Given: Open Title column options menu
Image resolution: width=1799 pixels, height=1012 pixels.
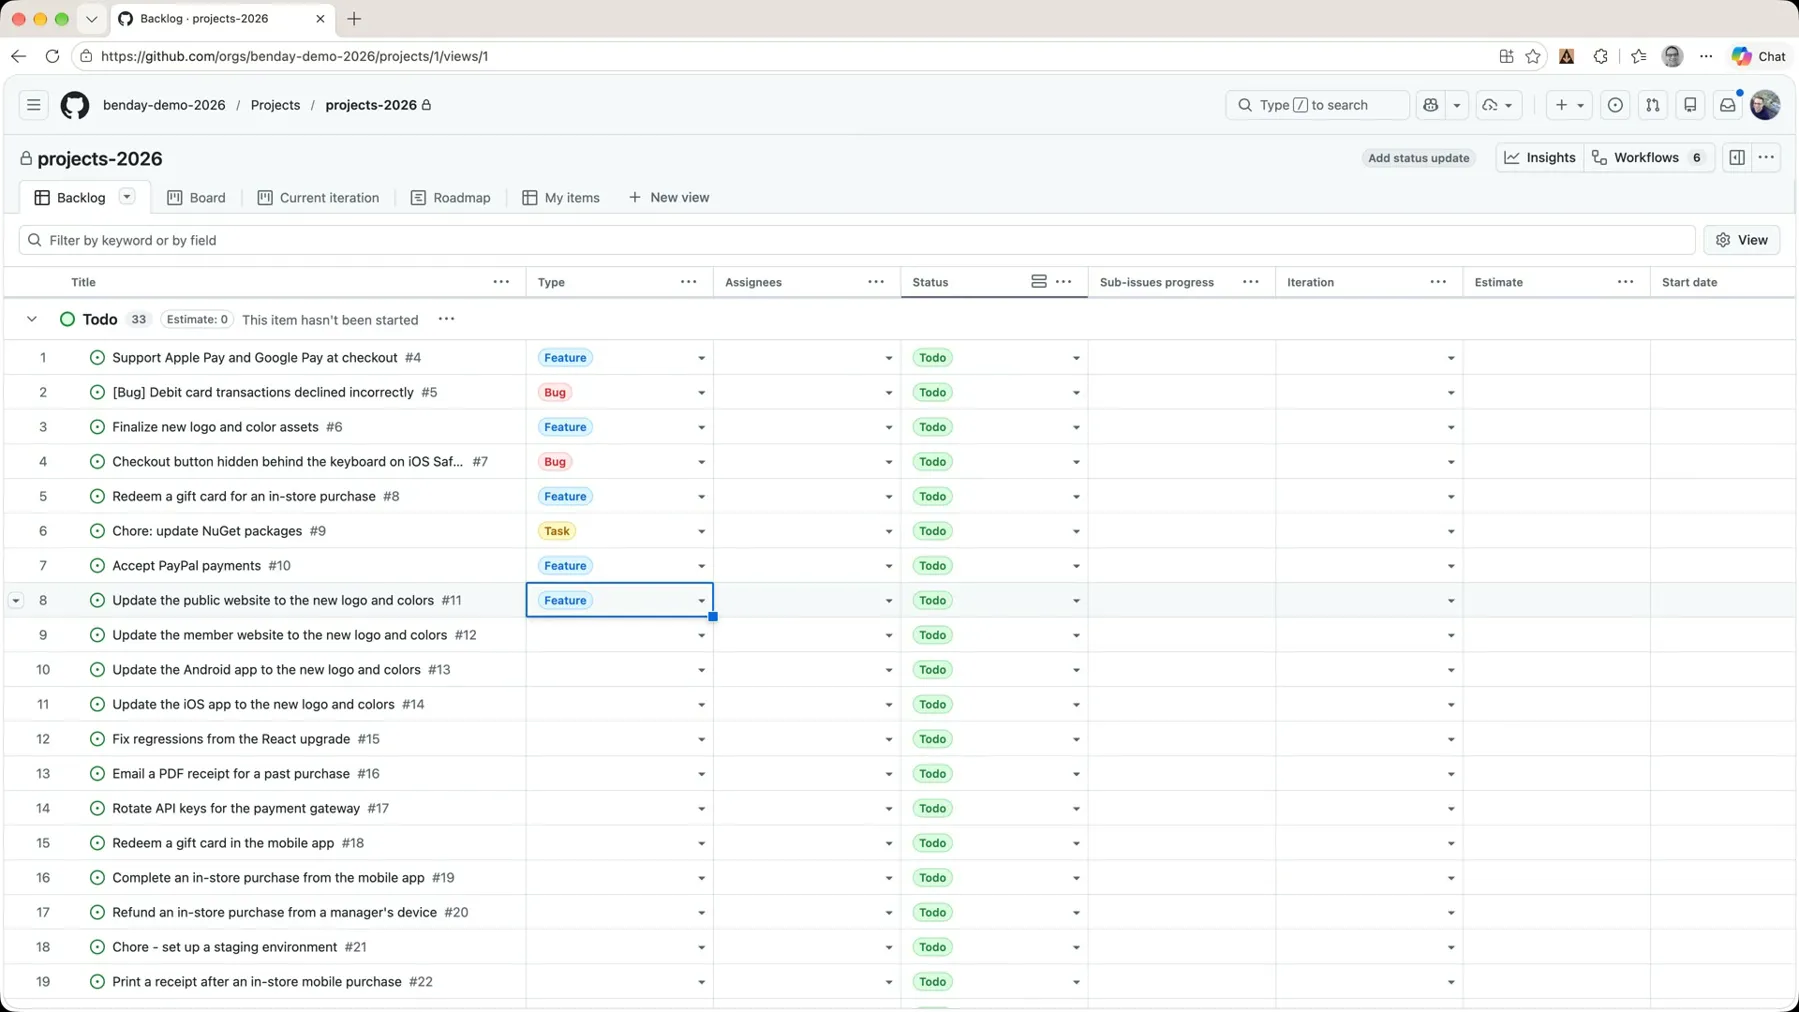Looking at the screenshot, I should [501, 282].
